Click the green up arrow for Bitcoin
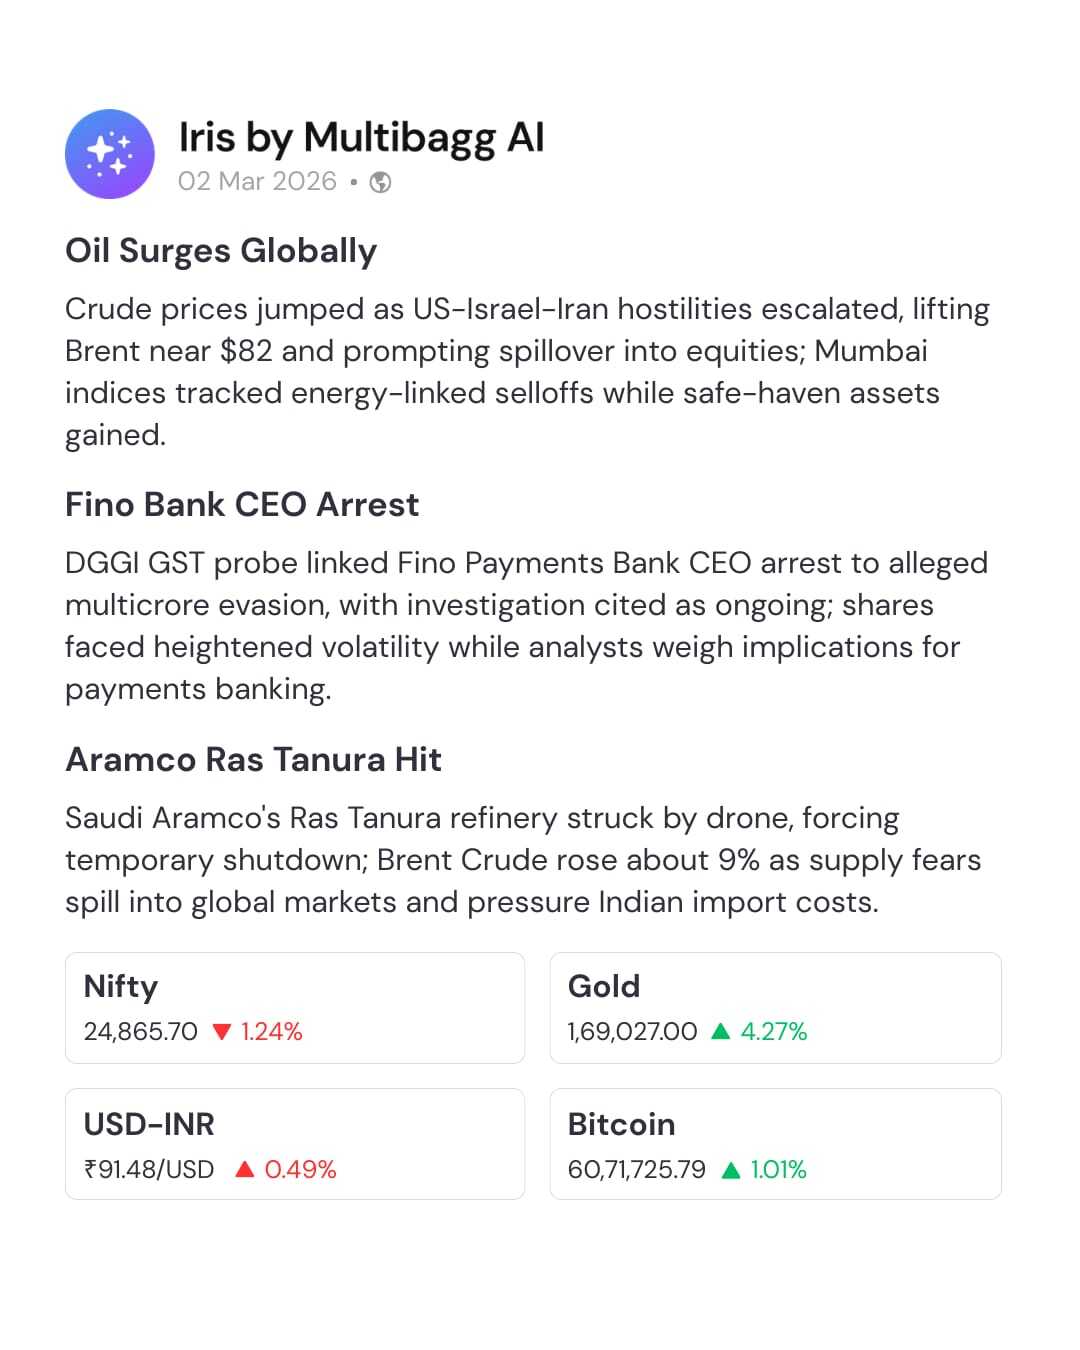 coord(731,1169)
